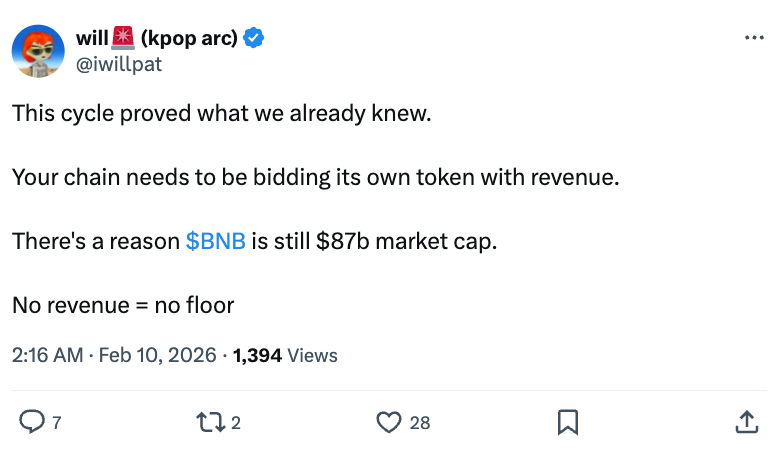Open the $BNB cashtag link
Screen dimensions: 776x458
click(215, 242)
